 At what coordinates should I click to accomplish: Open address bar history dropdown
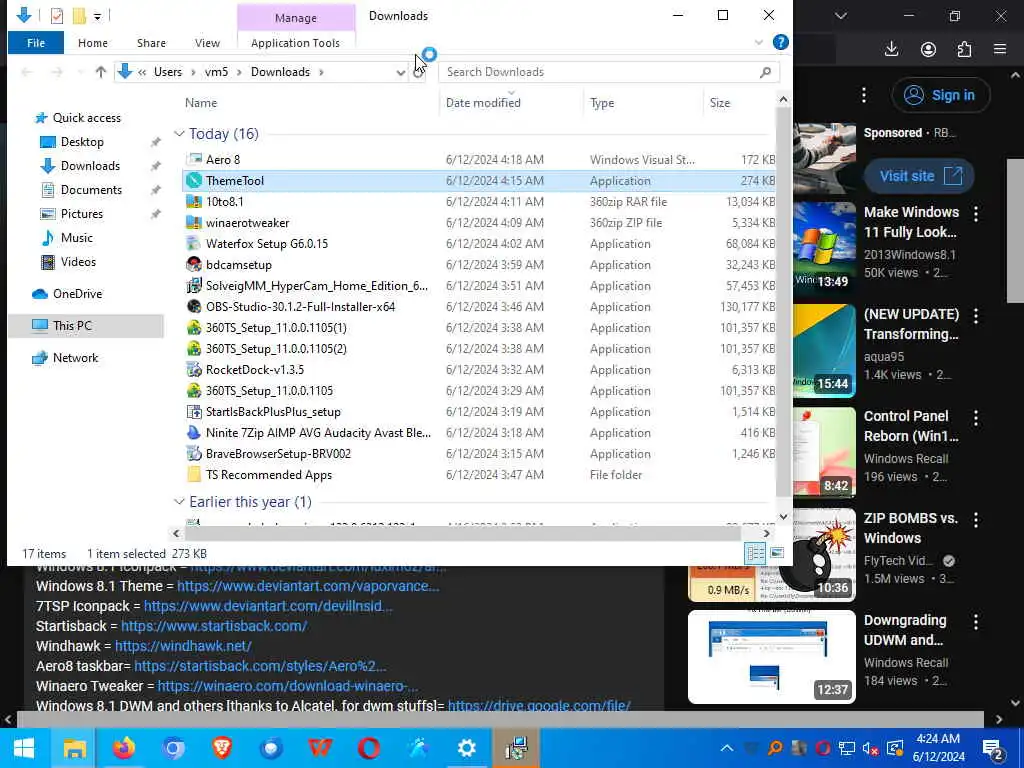click(x=400, y=72)
